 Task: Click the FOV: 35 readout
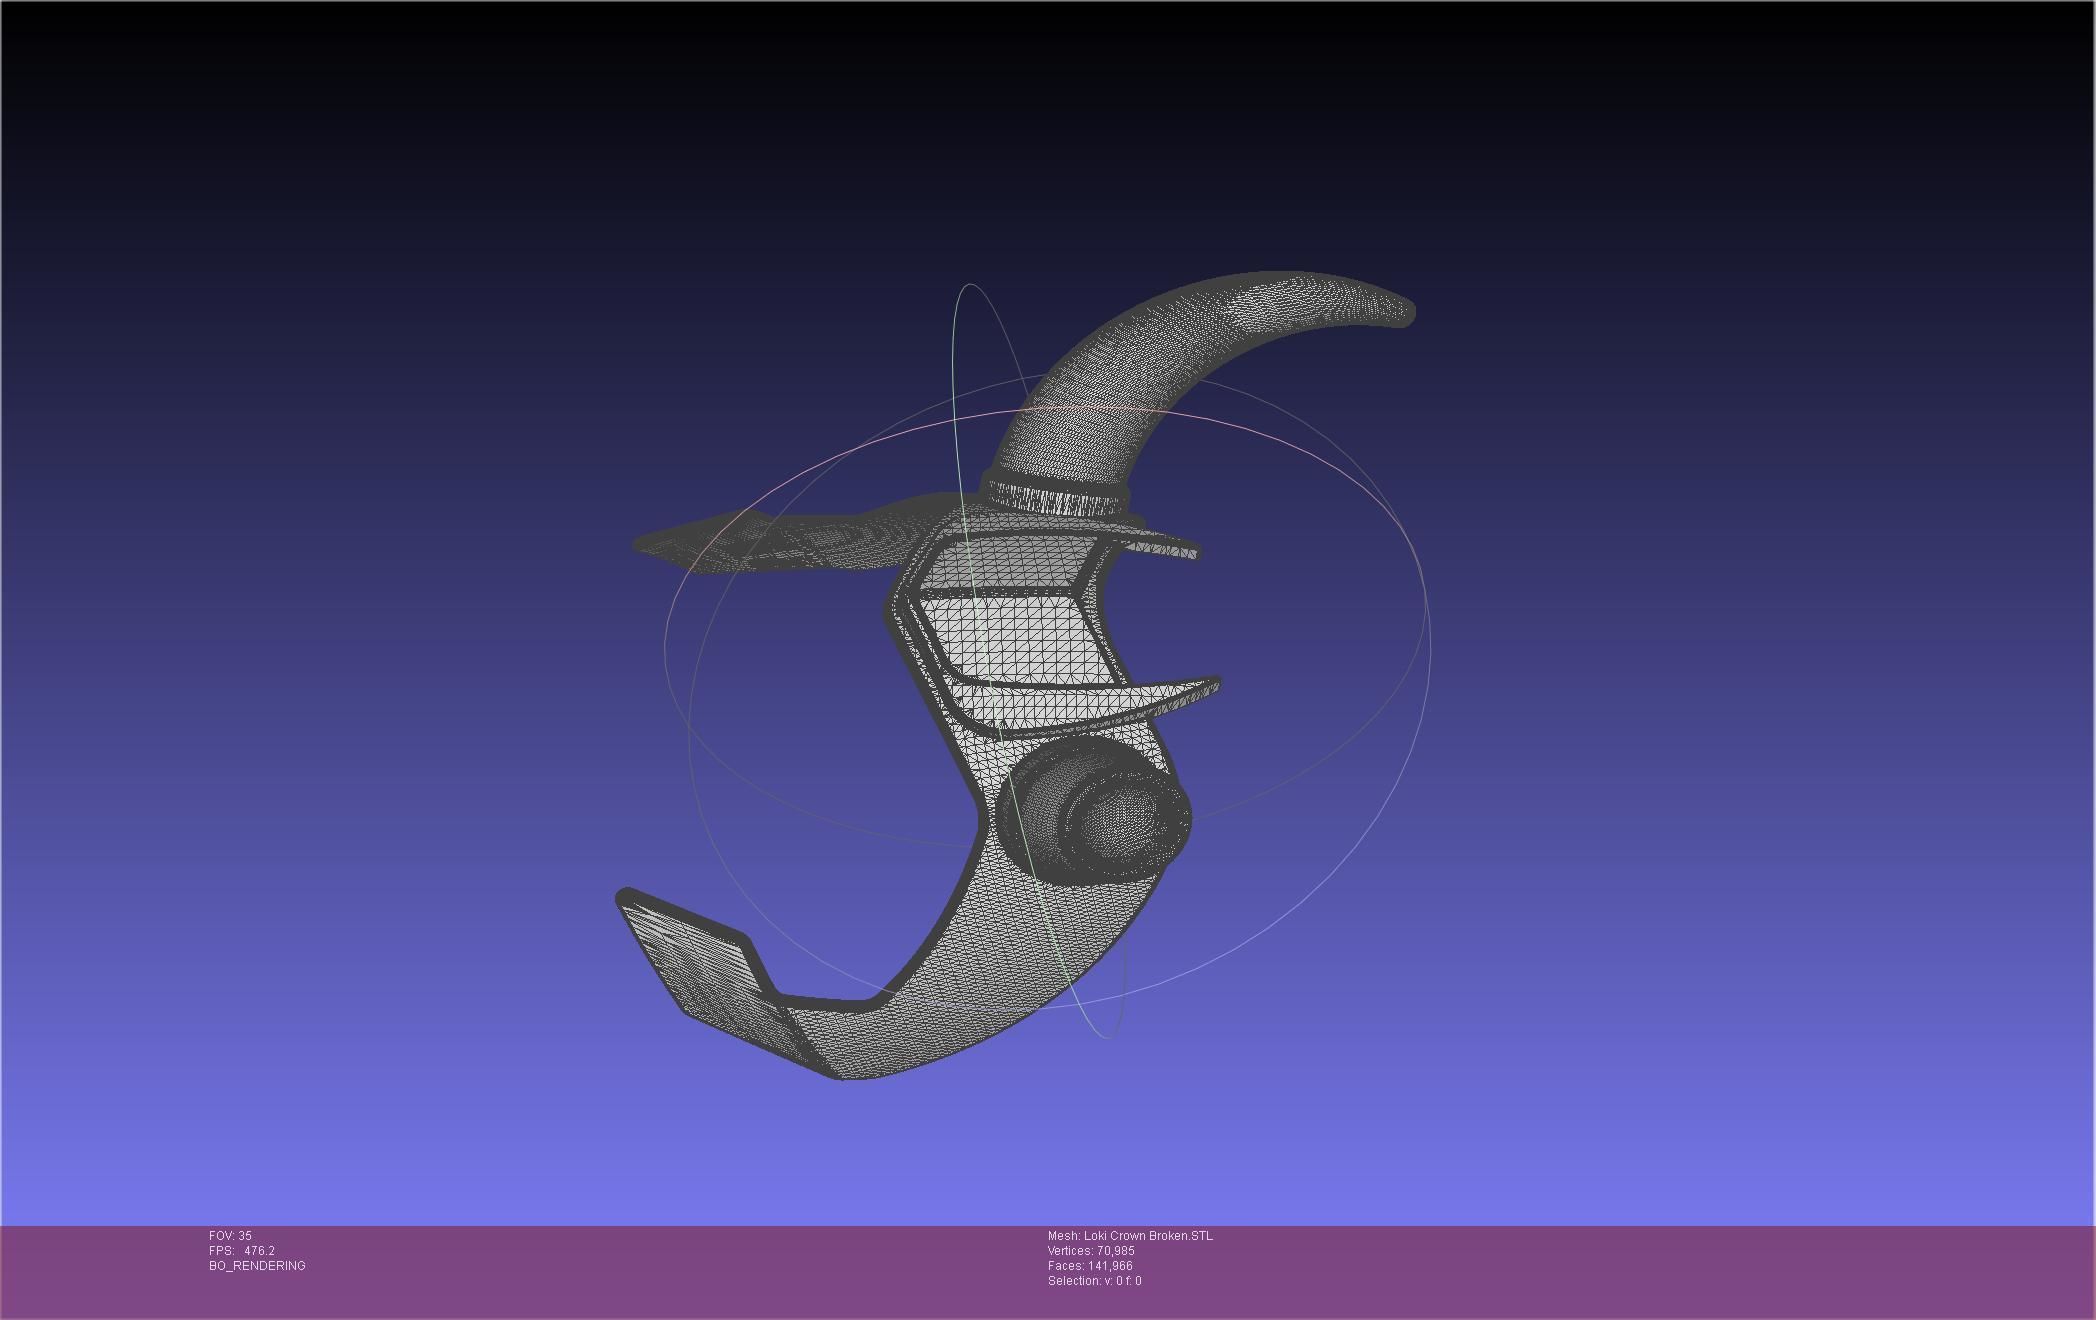tap(230, 1236)
